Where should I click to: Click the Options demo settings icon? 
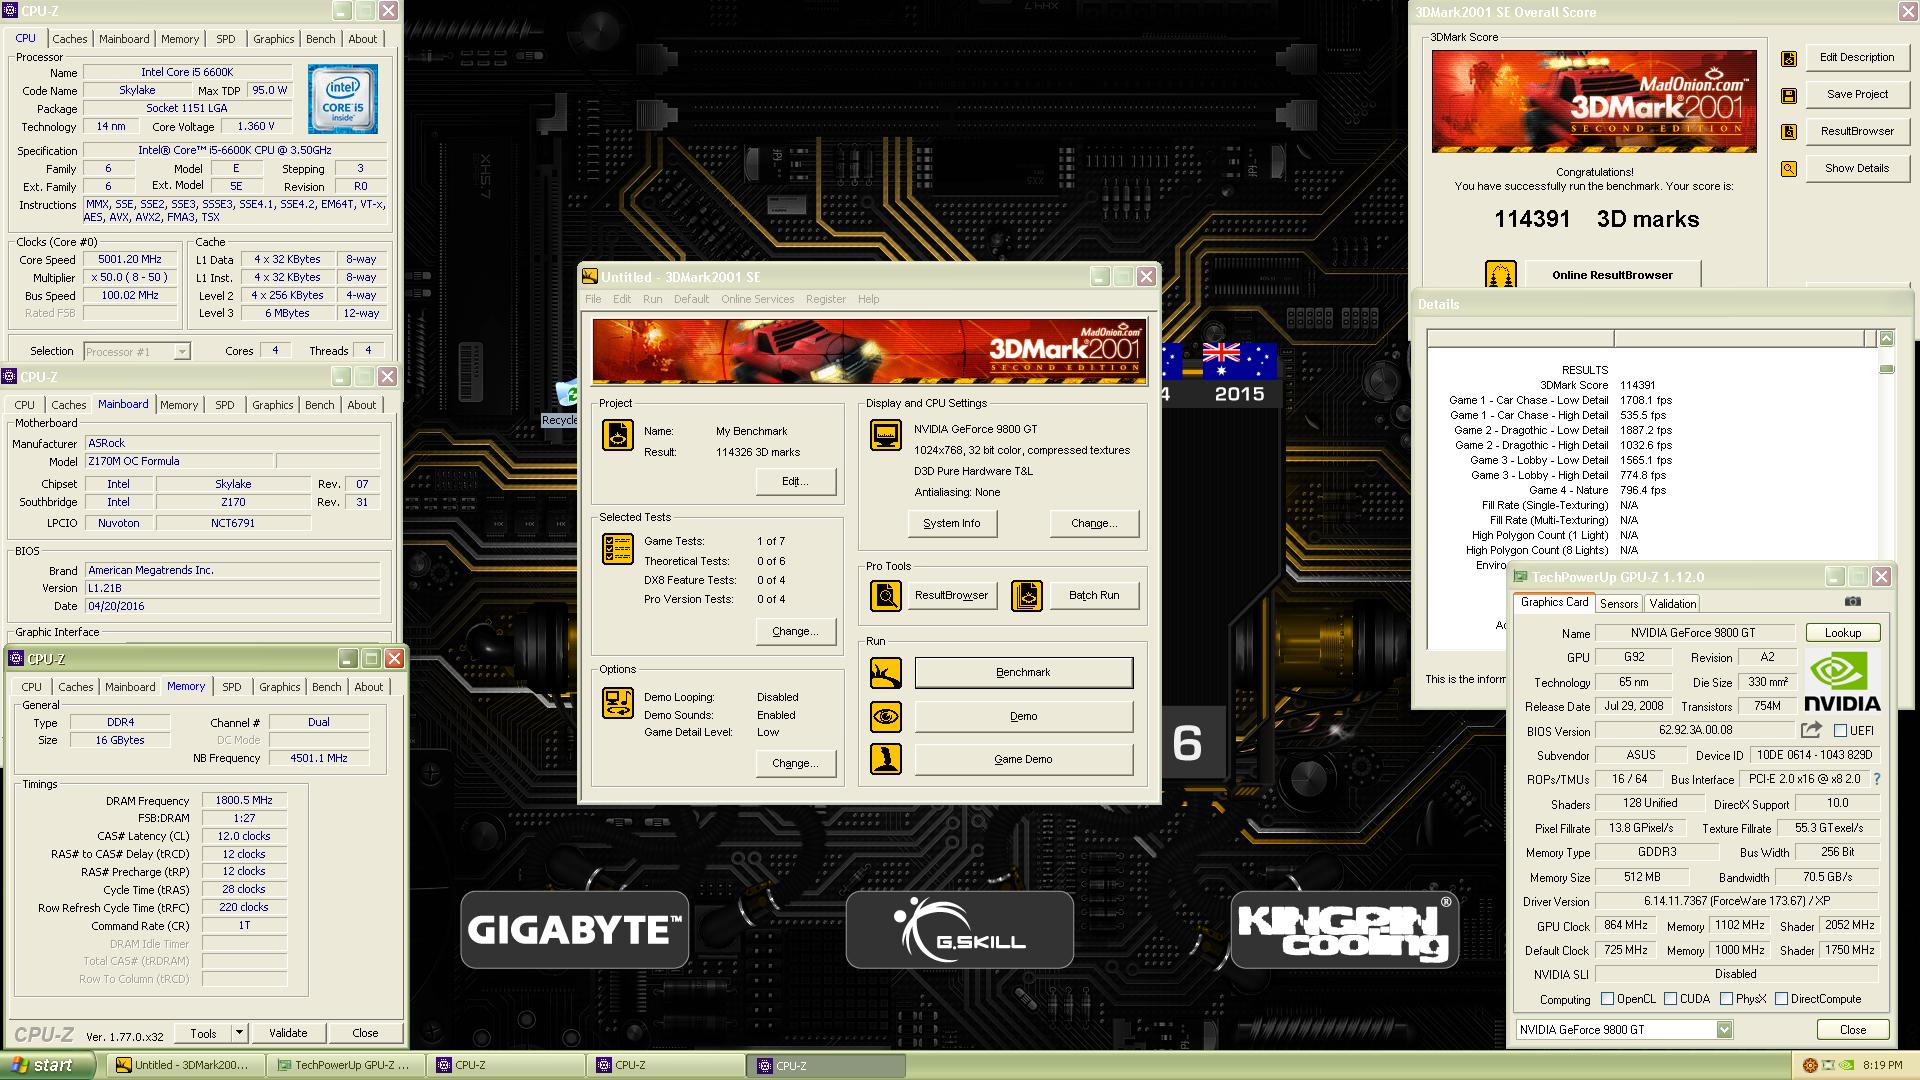click(x=617, y=703)
